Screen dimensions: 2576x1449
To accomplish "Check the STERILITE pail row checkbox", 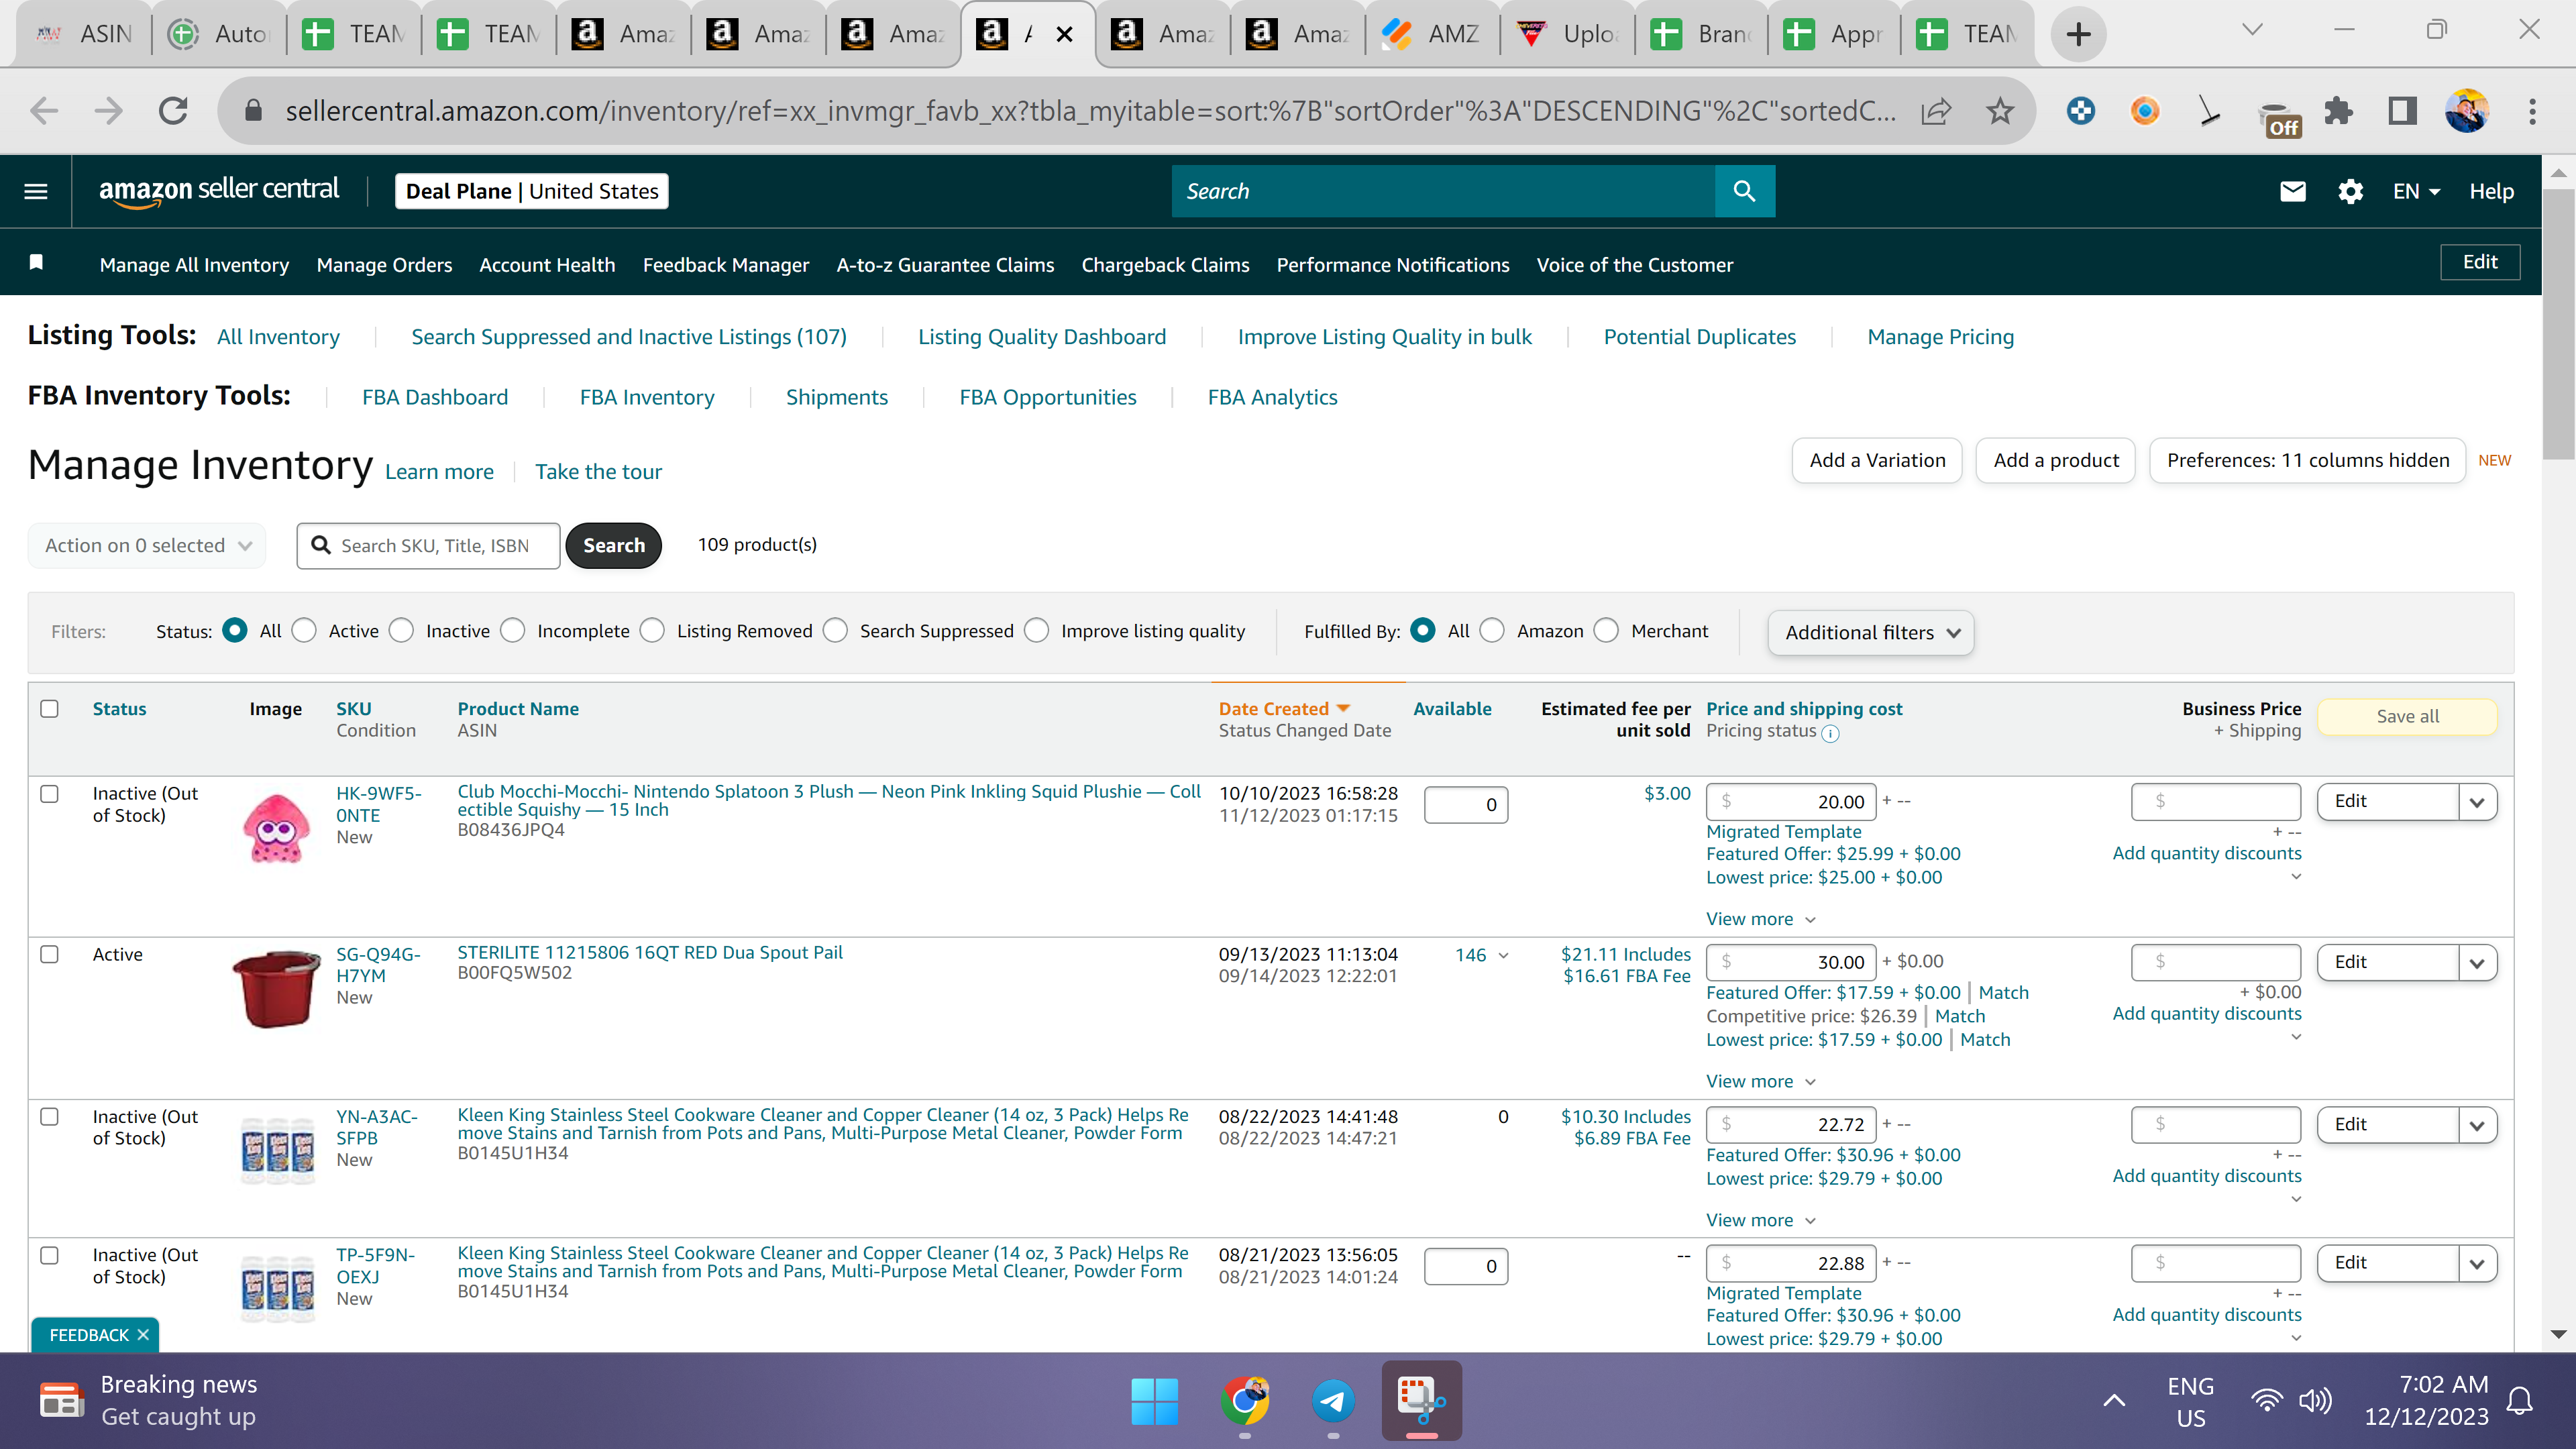I will point(49,954).
